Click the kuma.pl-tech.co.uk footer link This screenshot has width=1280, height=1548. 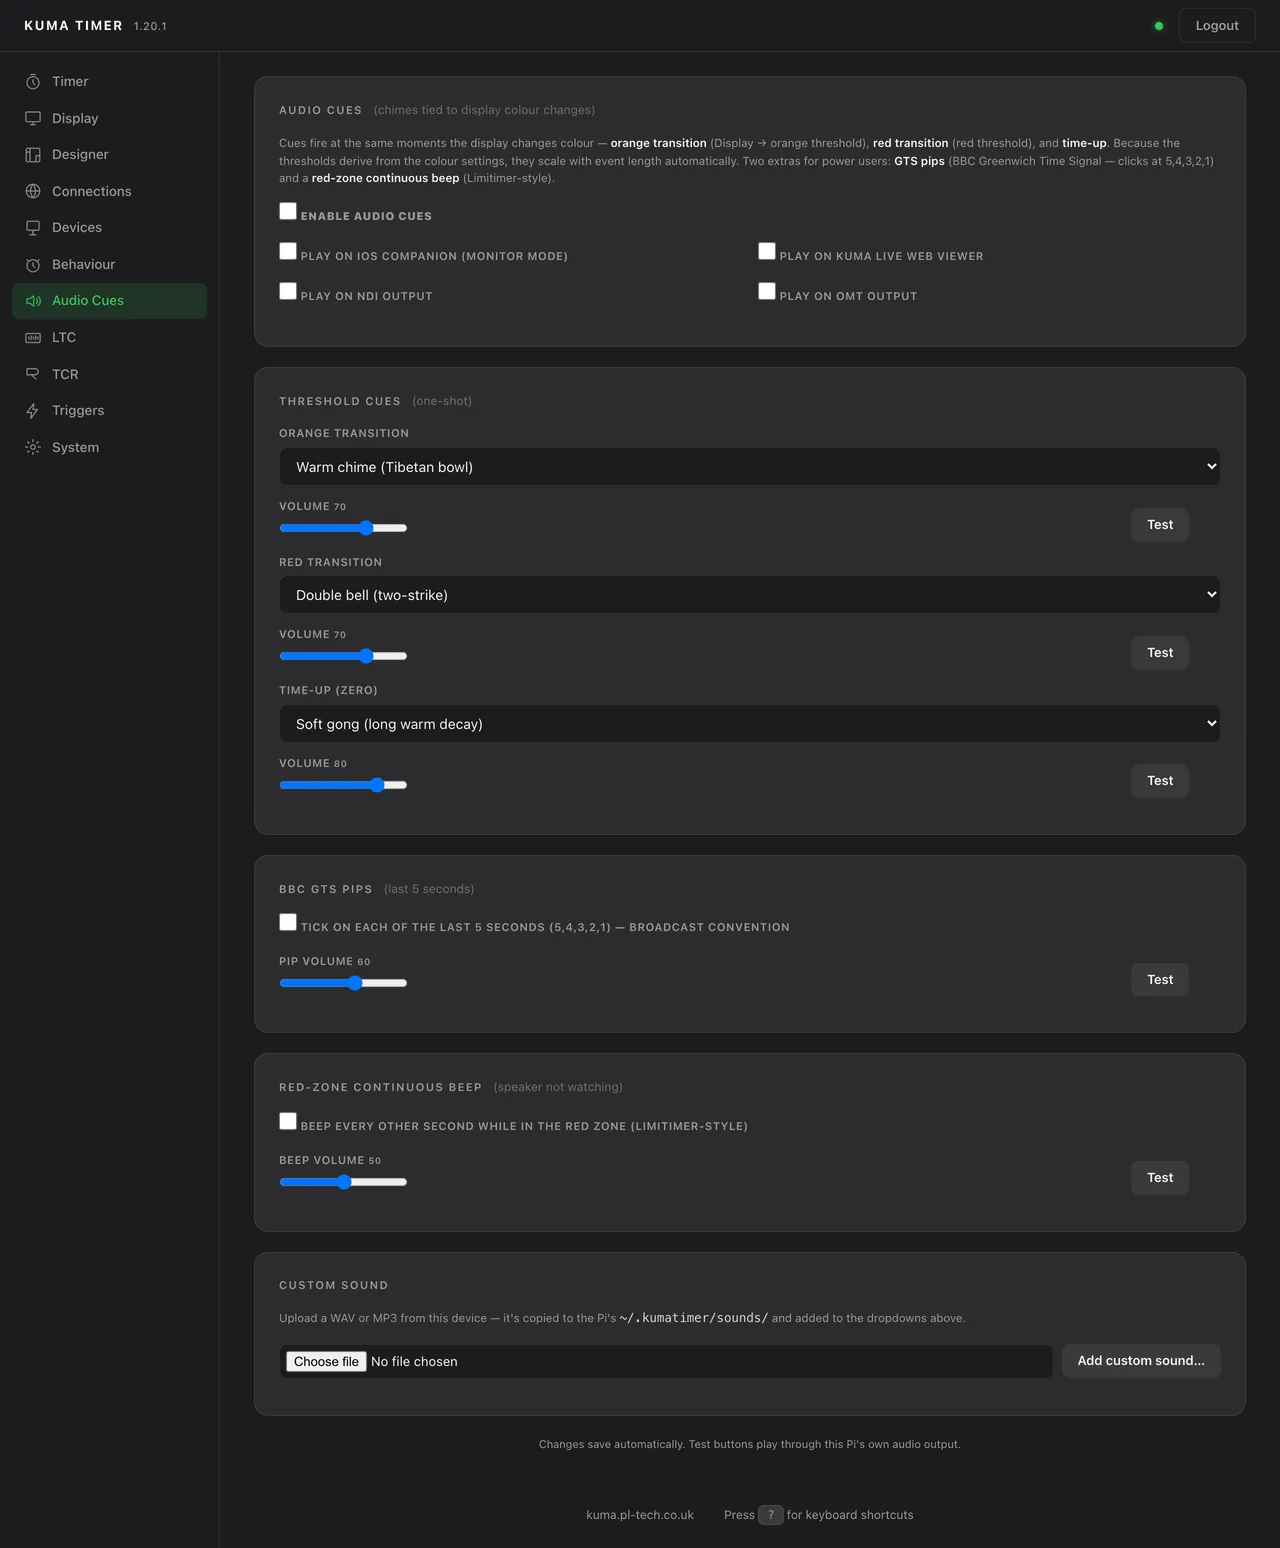coord(640,1515)
